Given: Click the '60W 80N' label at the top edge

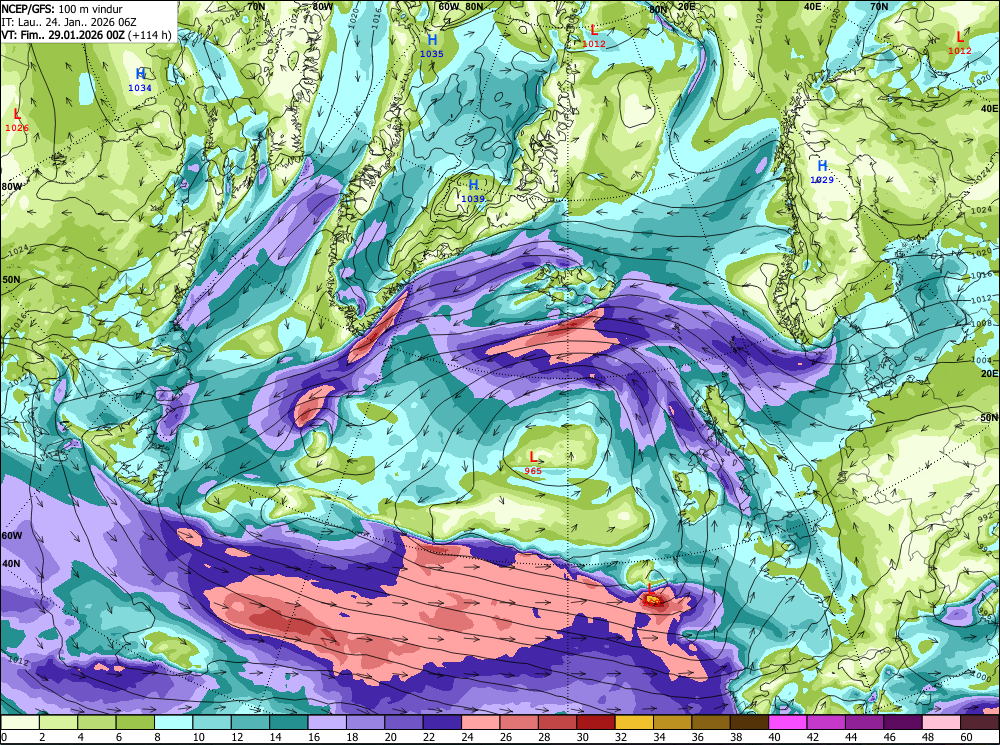Looking at the screenshot, I should (460, 7).
